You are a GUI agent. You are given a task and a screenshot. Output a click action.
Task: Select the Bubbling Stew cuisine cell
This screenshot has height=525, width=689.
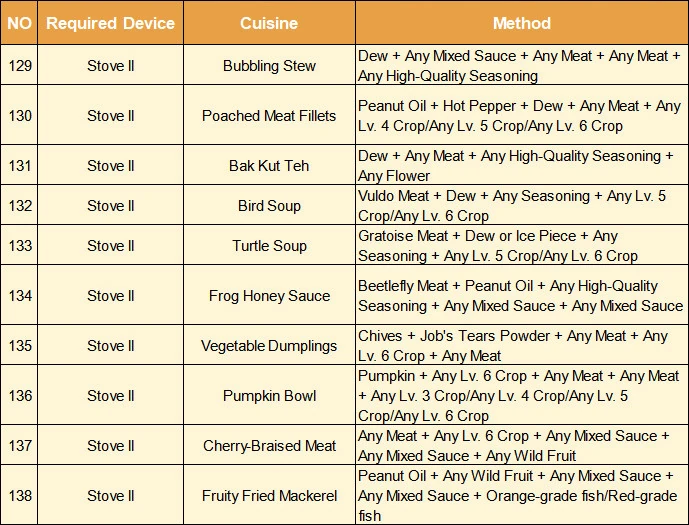[x=269, y=66]
